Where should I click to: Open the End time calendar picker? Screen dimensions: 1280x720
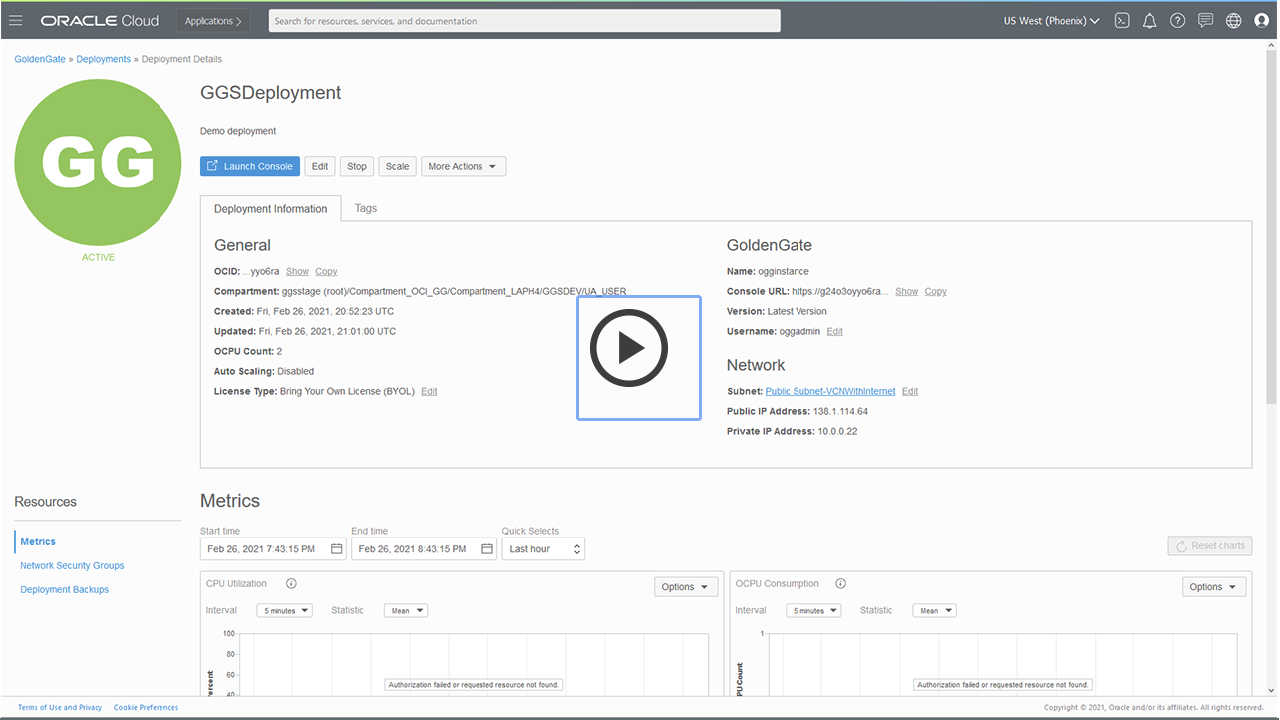tap(487, 549)
